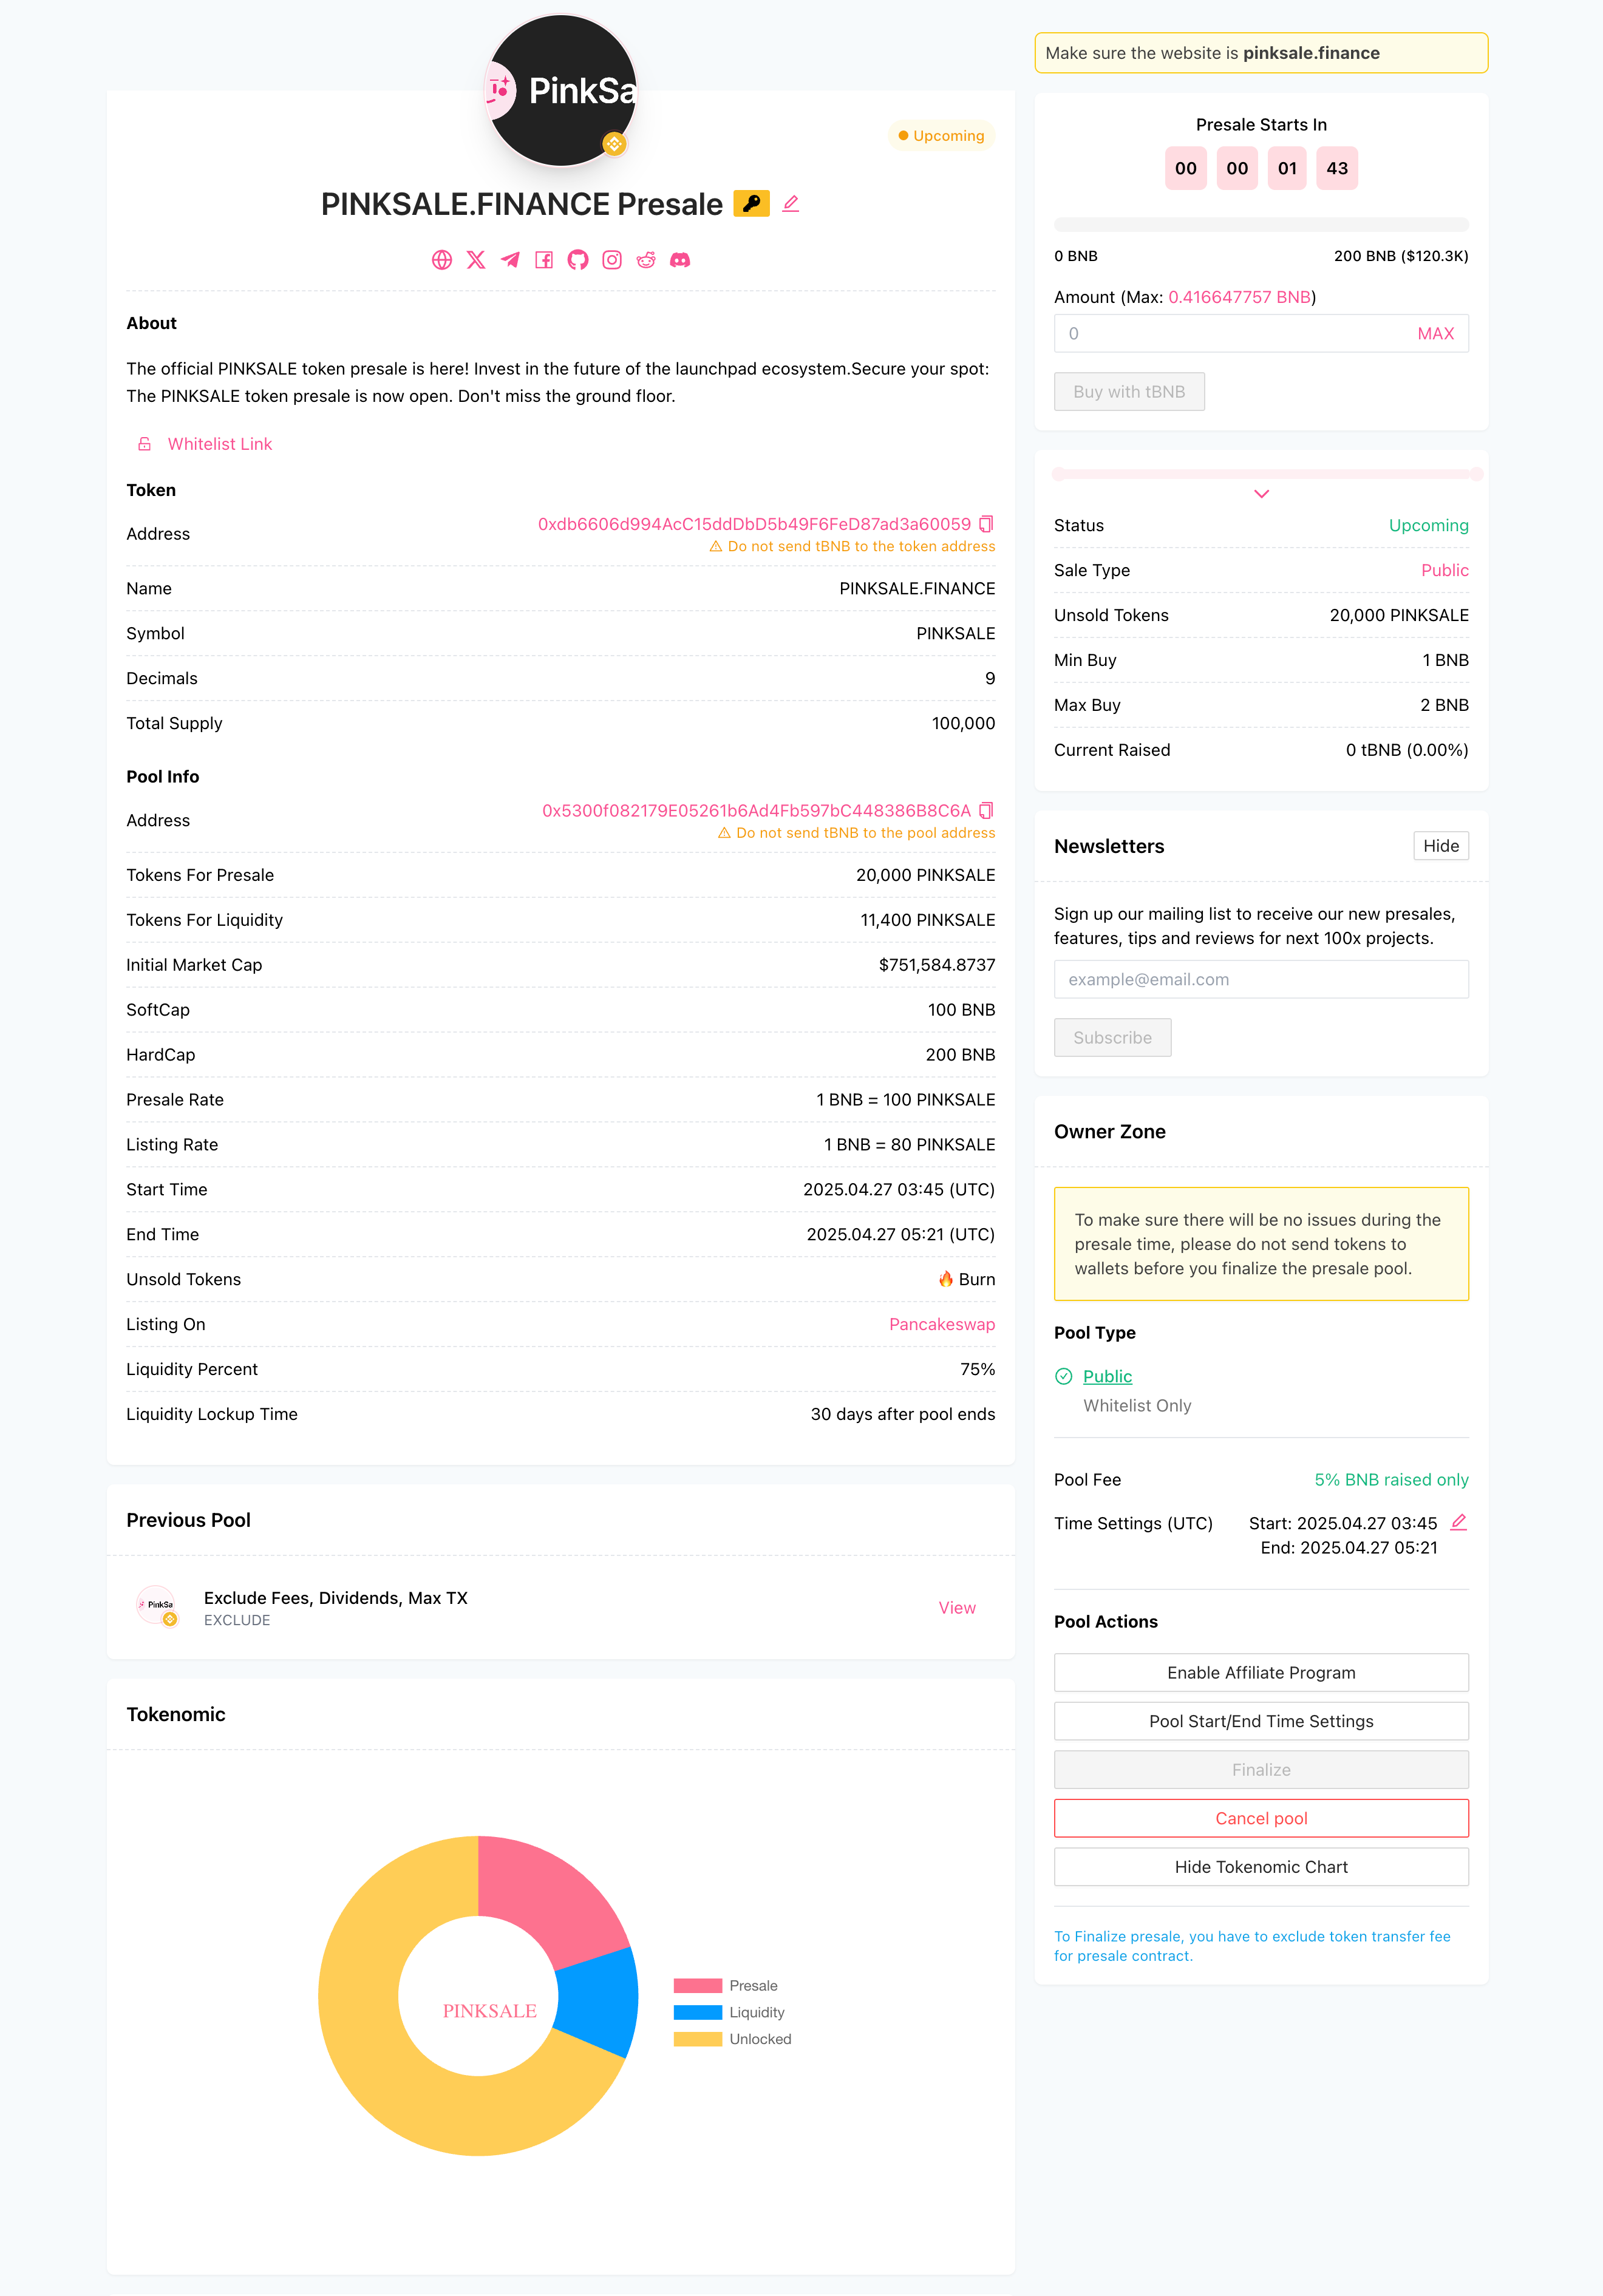The width and height of the screenshot is (1603, 2296).
Task: Click the Liquidity Lockup Time value
Action: [x=903, y=1414]
